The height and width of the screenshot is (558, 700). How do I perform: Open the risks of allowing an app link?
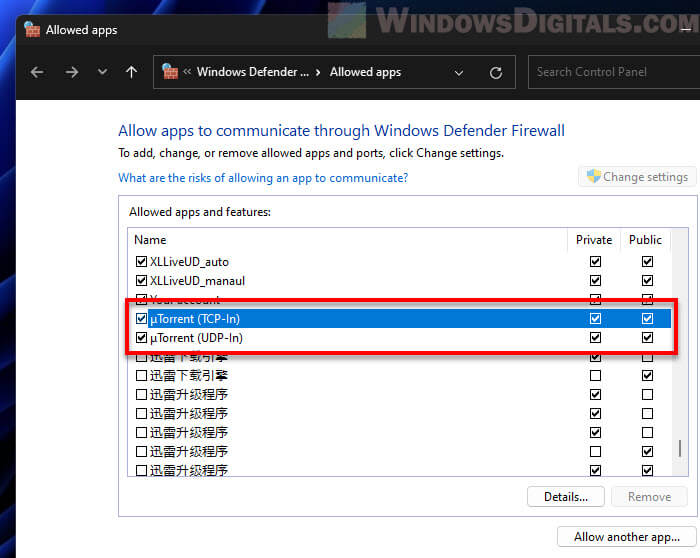pos(263,178)
